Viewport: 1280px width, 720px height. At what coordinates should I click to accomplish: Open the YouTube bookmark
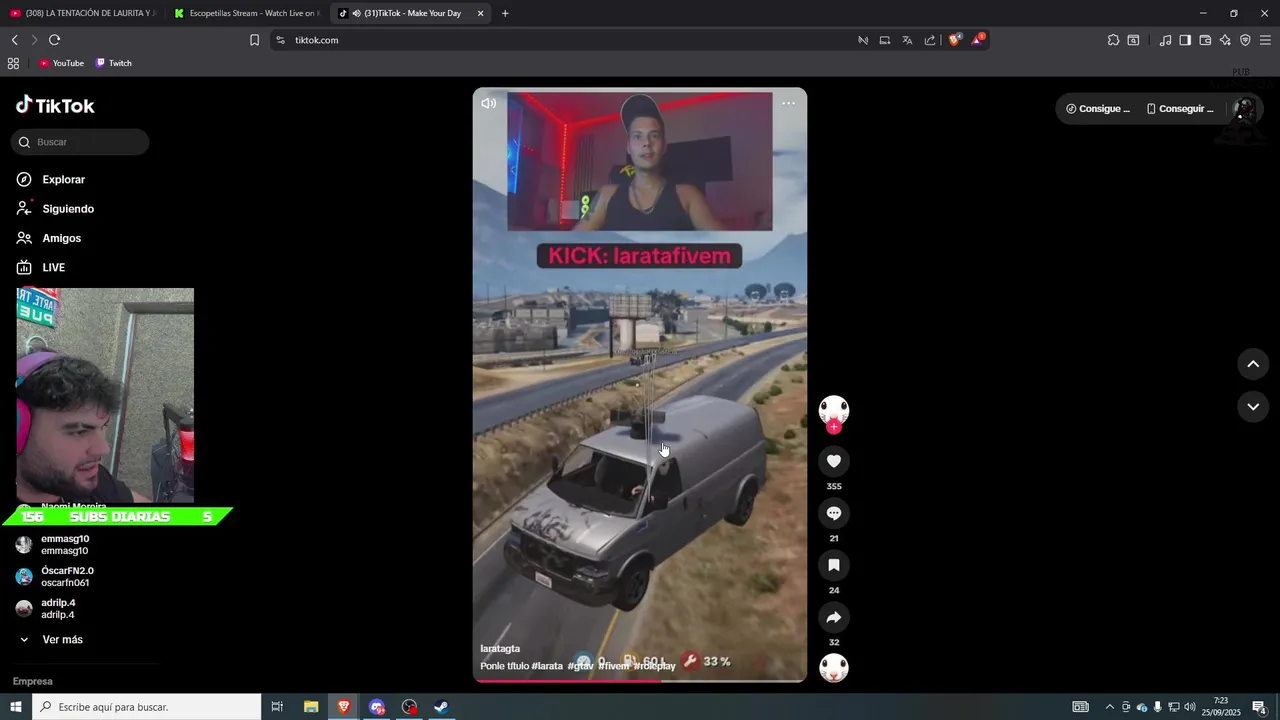[61, 63]
